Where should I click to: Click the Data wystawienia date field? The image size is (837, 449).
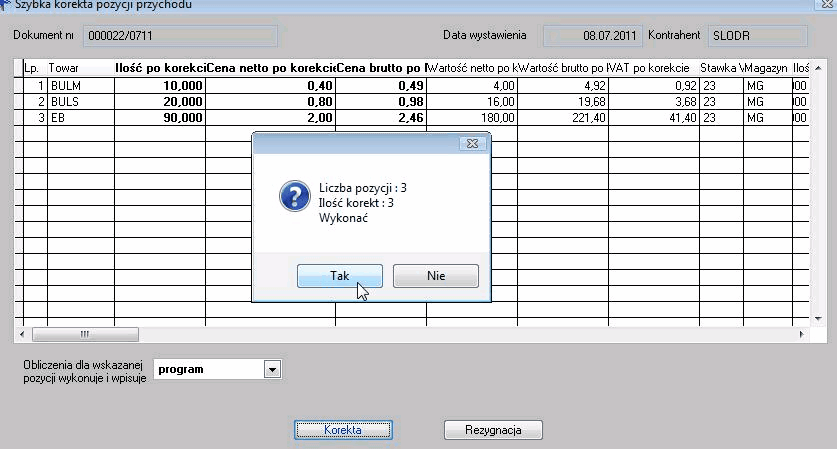(593, 36)
